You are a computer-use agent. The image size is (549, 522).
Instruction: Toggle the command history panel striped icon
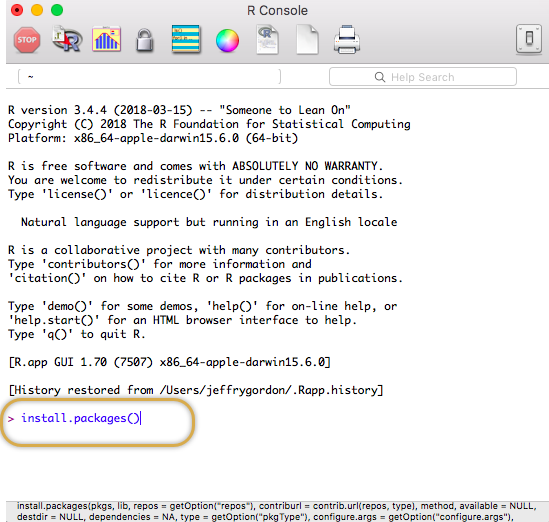pos(186,39)
